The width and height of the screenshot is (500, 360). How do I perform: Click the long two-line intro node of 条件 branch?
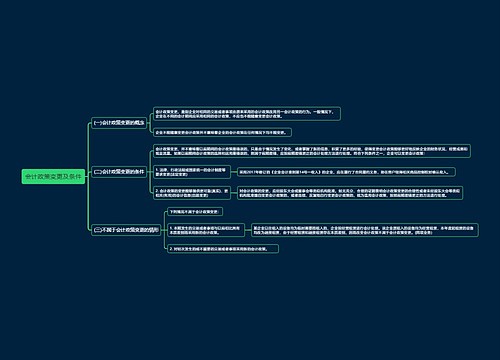[312, 151]
